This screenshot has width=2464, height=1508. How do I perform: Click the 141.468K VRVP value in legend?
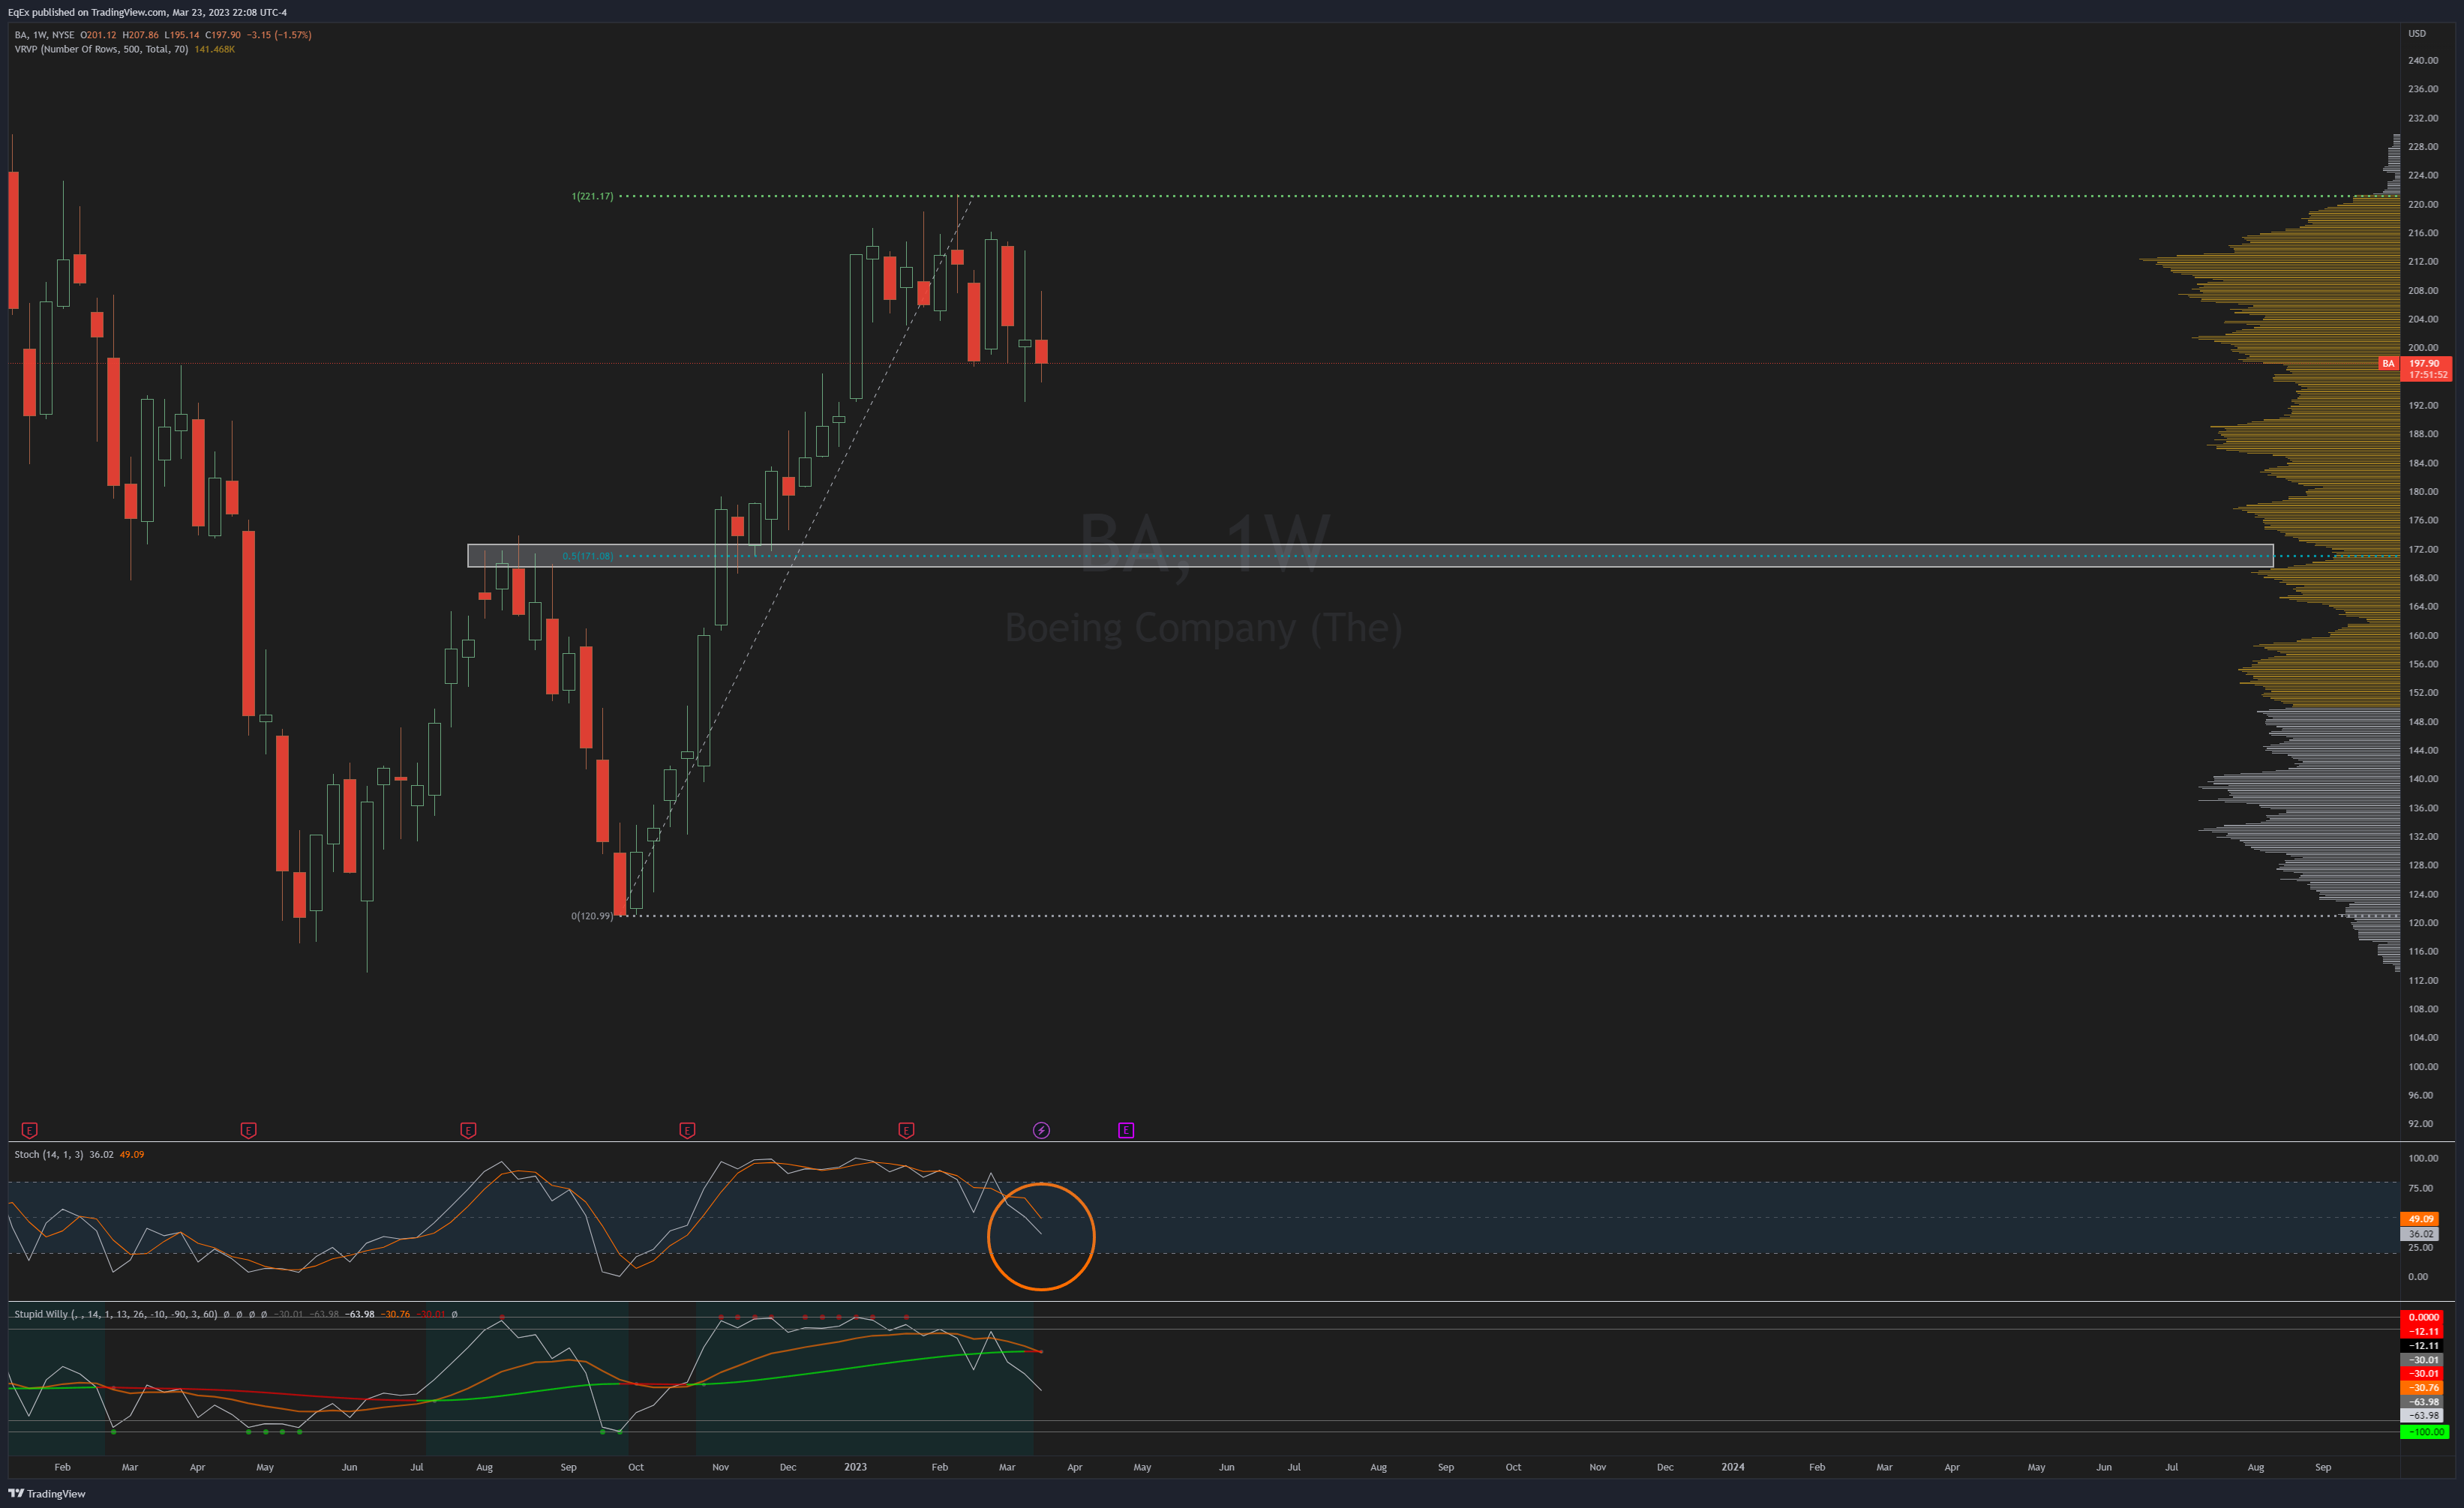point(215,49)
